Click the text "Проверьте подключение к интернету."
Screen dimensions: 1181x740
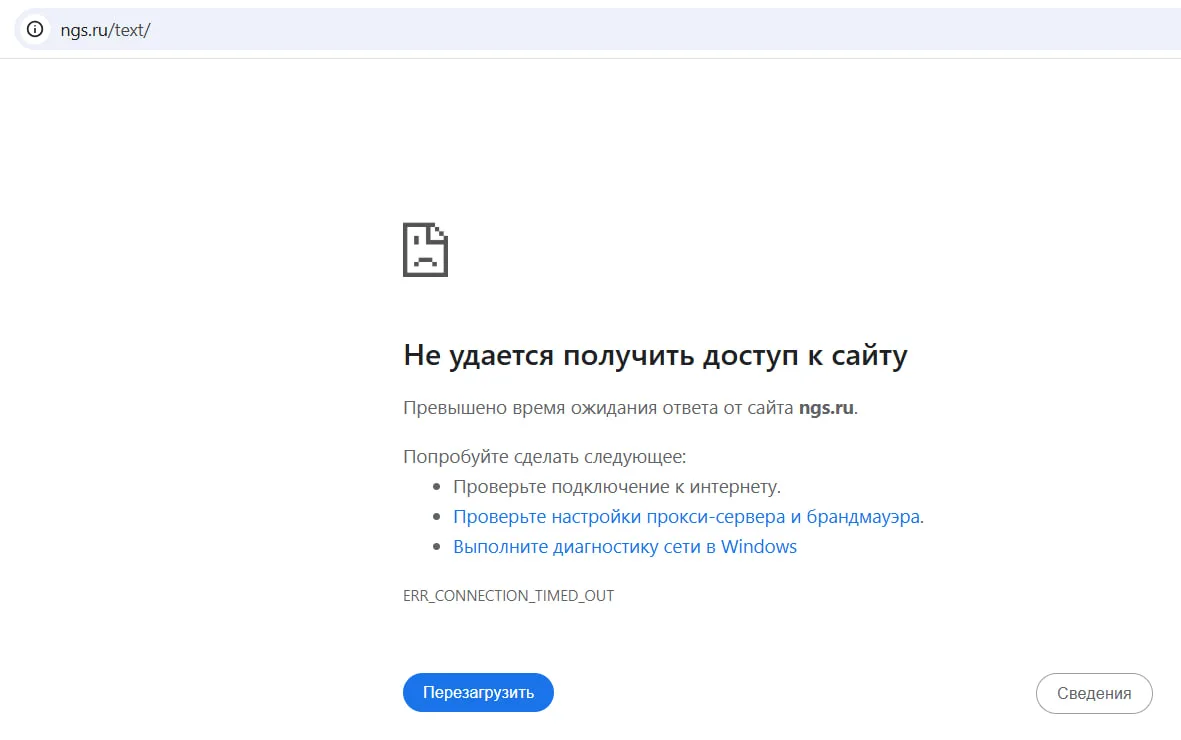617,487
